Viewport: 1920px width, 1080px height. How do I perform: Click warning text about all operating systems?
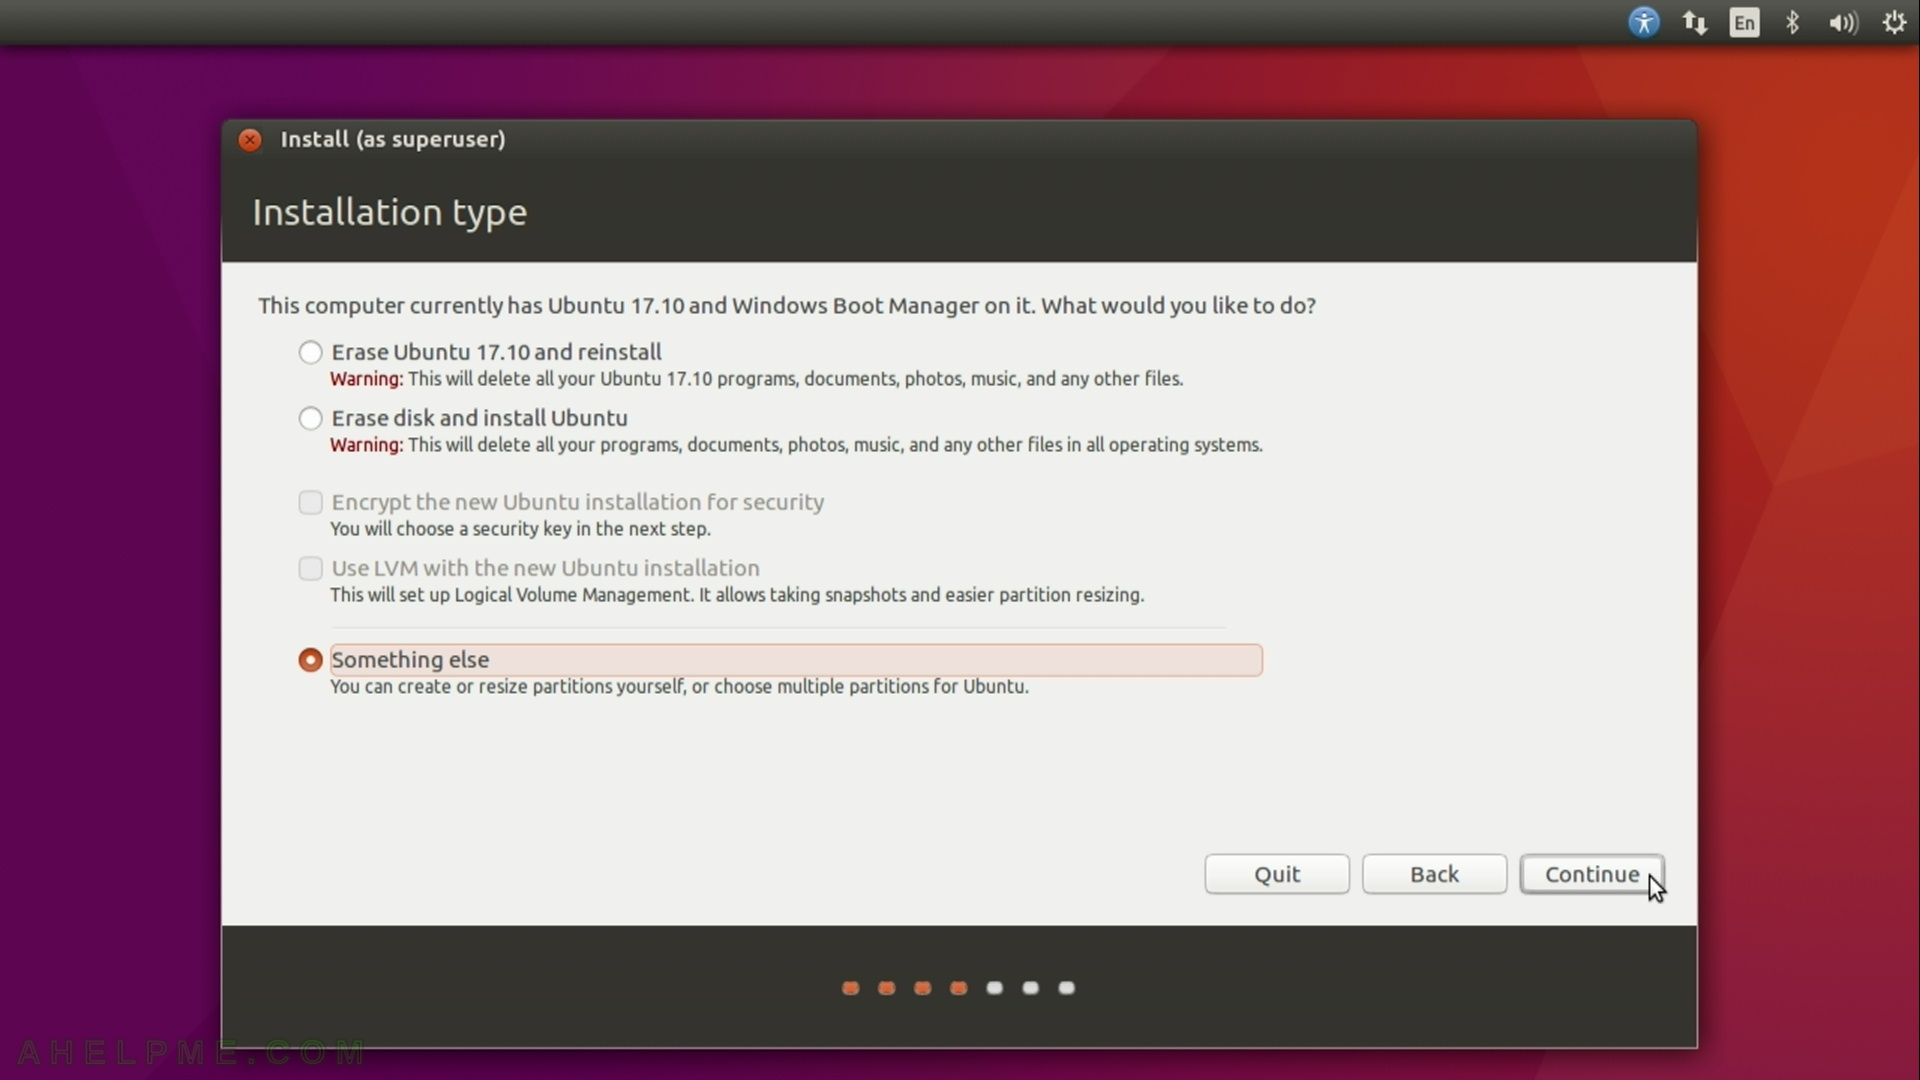click(x=796, y=445)
